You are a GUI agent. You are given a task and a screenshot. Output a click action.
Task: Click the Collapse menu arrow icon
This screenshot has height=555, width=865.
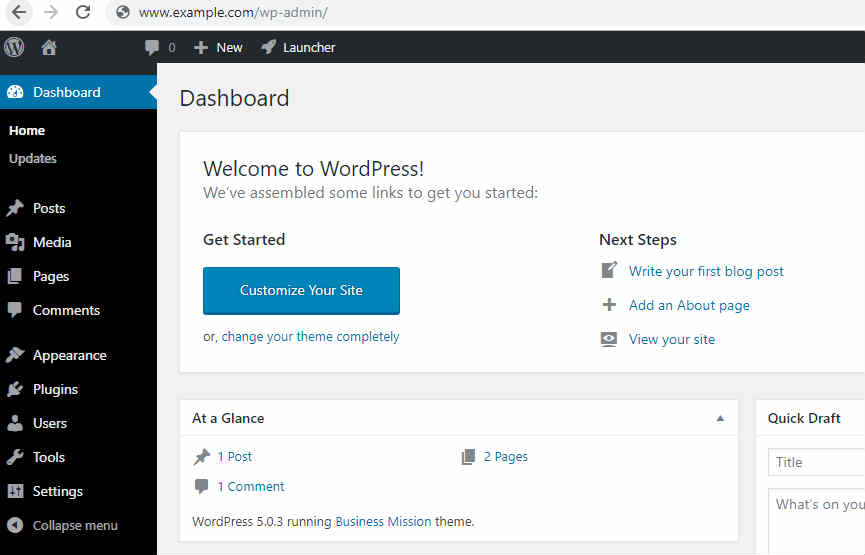(15, 525)
